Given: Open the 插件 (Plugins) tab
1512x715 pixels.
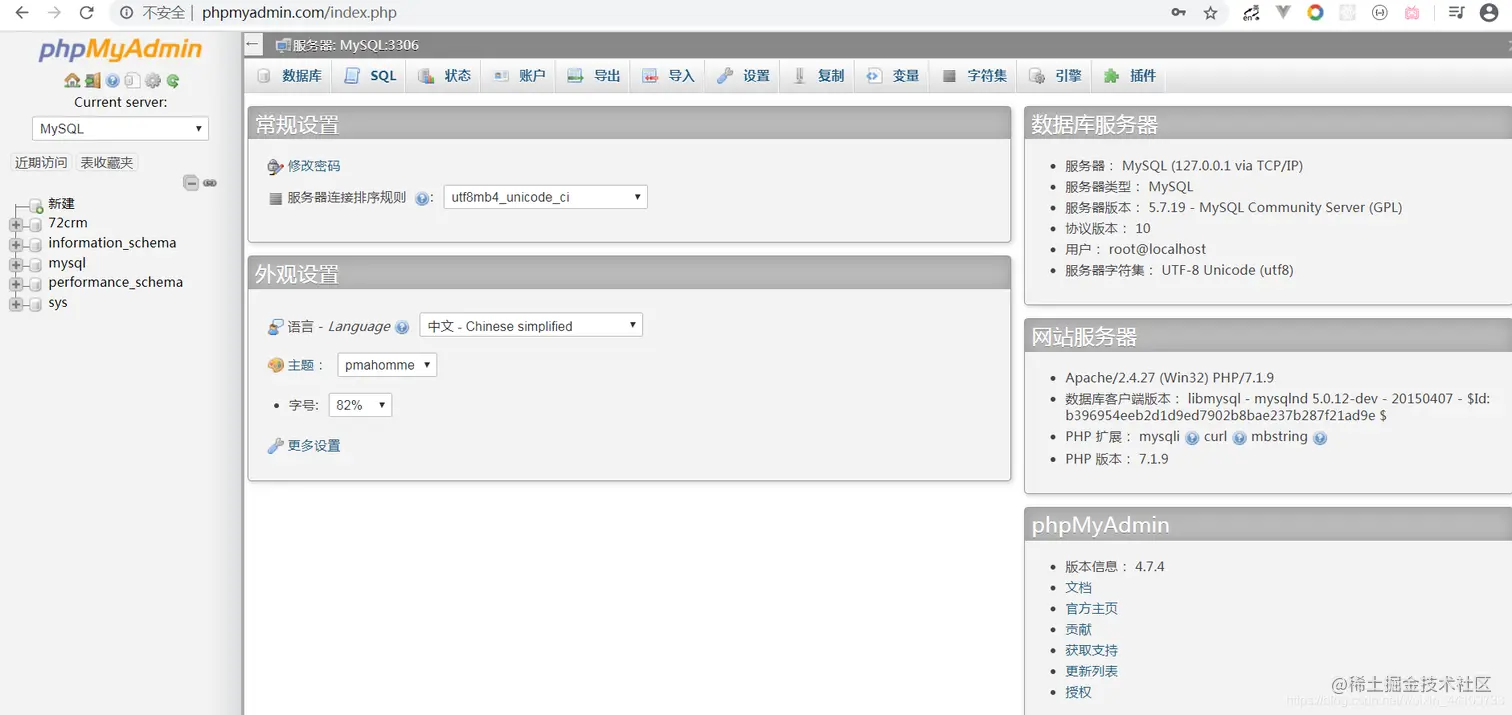Looking at the screenshot, I should [1130, 76].
